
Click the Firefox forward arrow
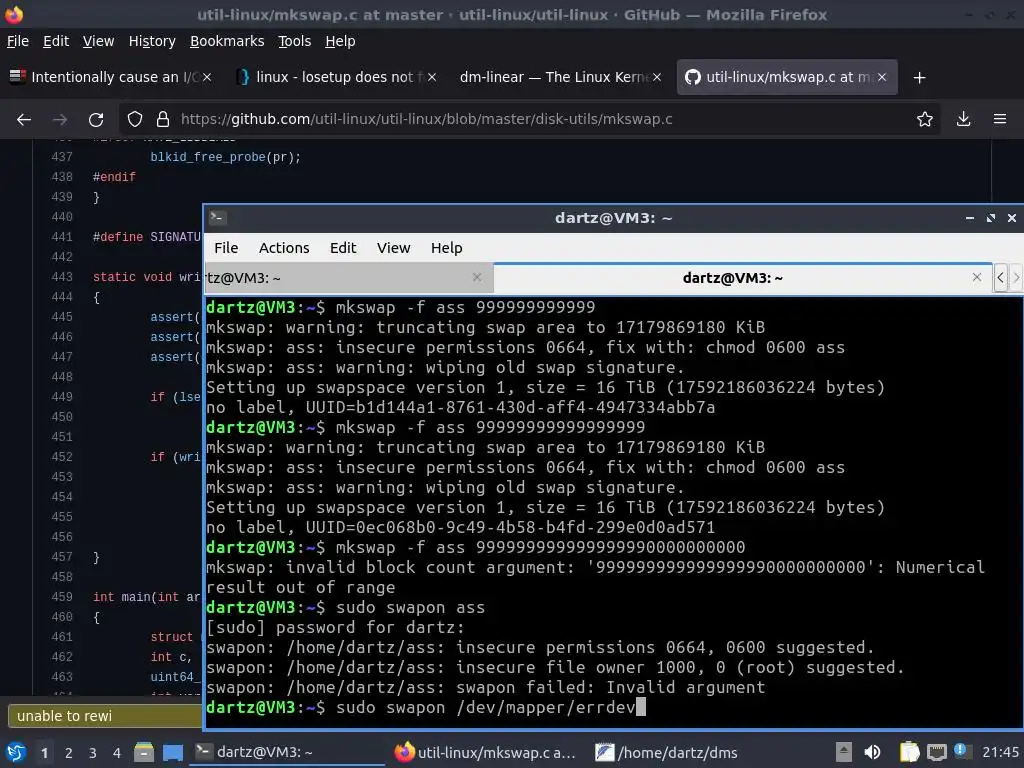[60, 120]
